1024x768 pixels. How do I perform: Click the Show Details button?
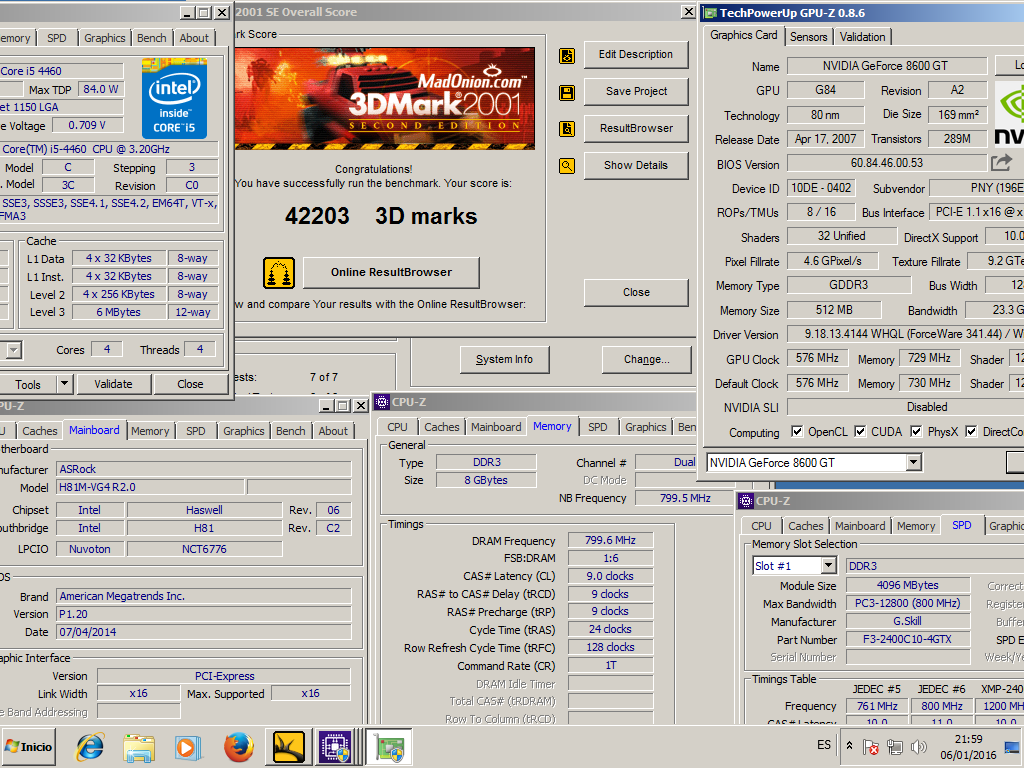point(636,165)
